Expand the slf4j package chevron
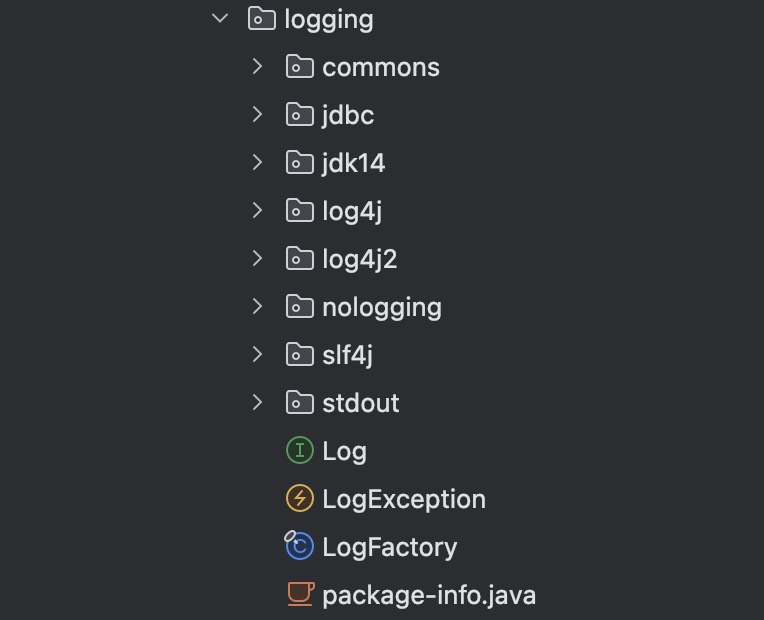The image size is (764, 620). (x=257, y=355)
